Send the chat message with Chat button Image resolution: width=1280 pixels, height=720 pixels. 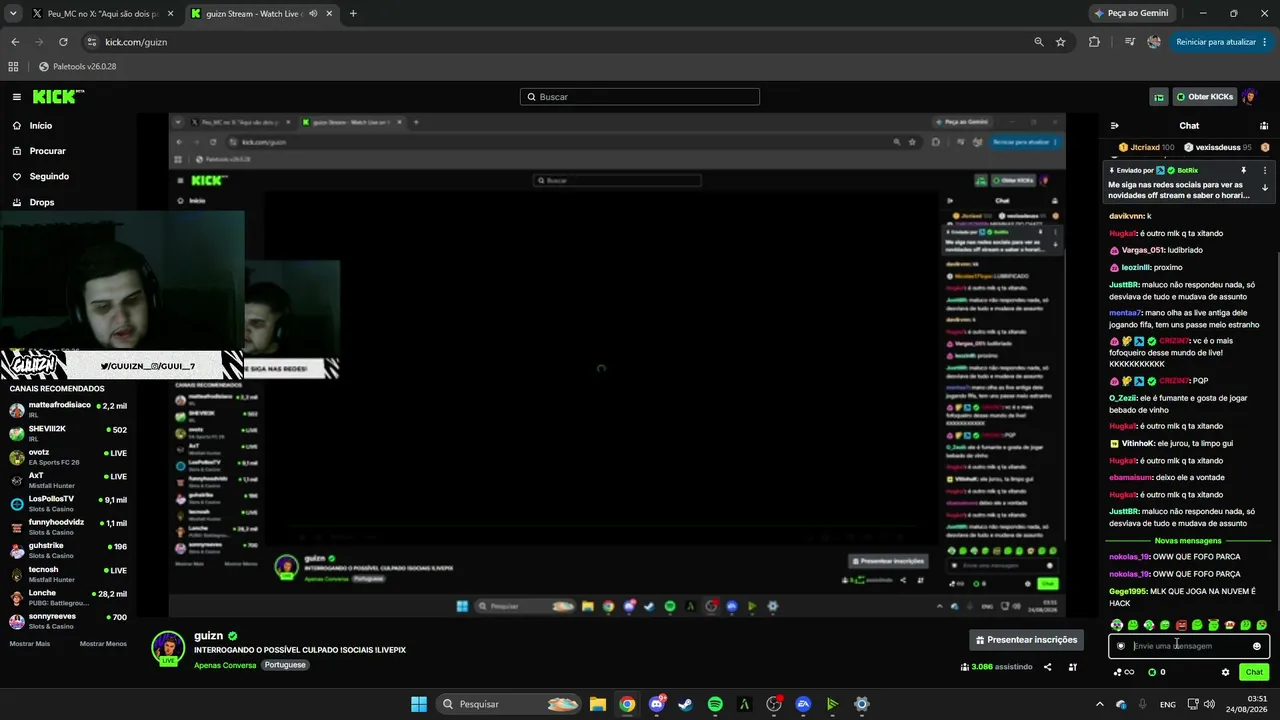pos(1254,672)
